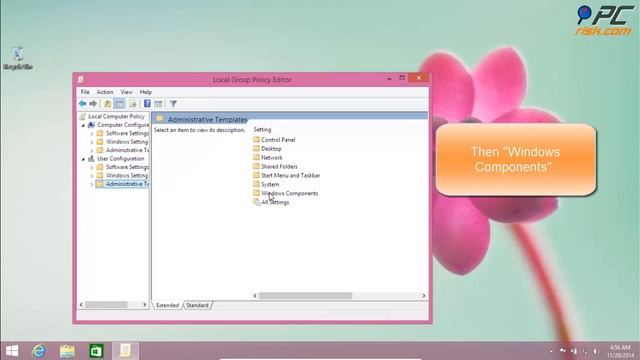Open the File menu
Image resolution: width=640 pixels, height=360 pixels.
85,92
